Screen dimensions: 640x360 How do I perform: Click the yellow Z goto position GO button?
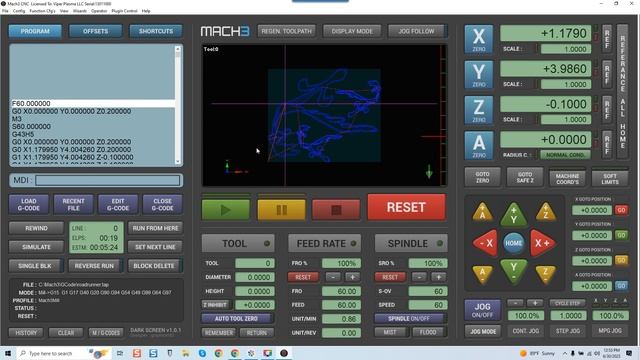pos(621,260)
